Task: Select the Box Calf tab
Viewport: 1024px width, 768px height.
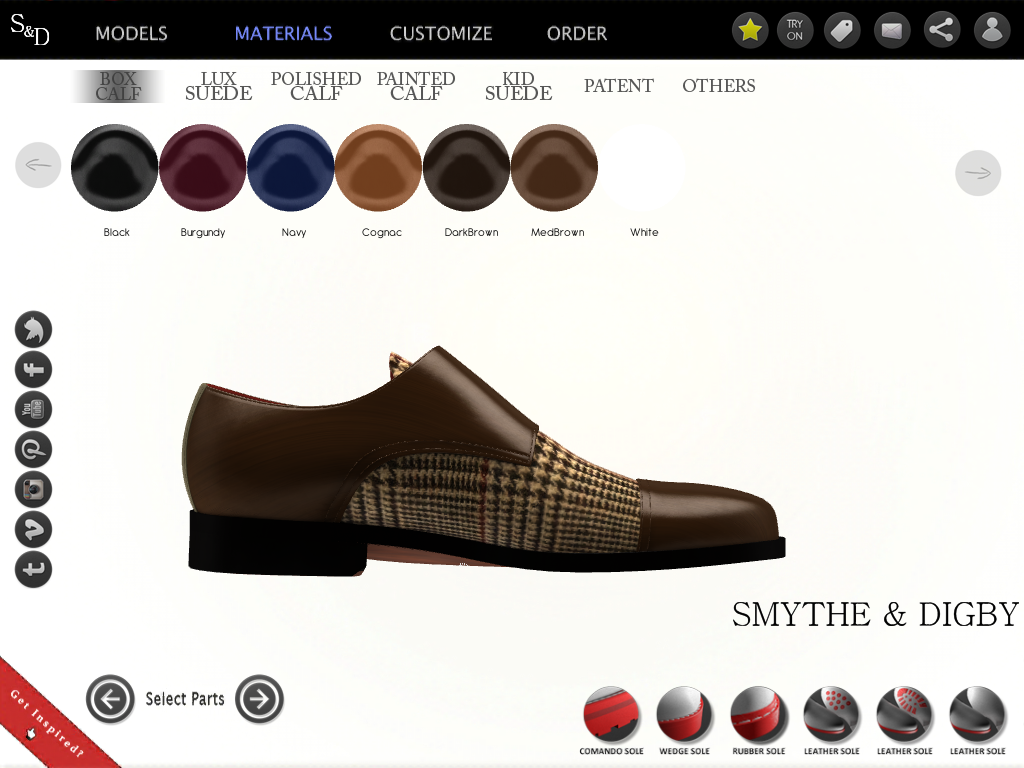Action: pyautogui.click(x=118, y=86)
